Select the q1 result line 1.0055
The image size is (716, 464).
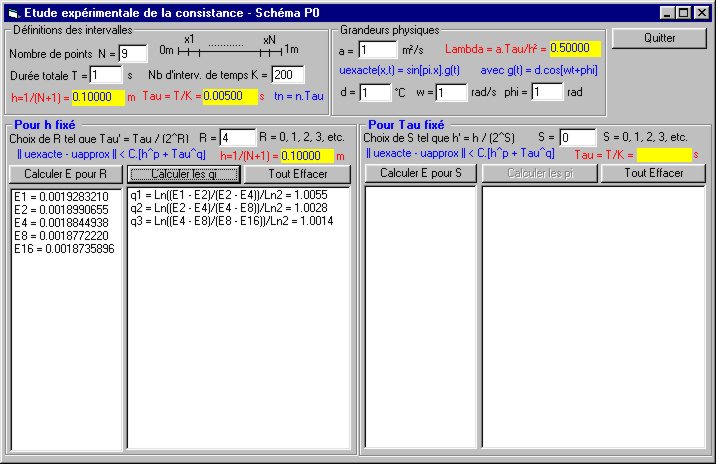tap(229, 195)
